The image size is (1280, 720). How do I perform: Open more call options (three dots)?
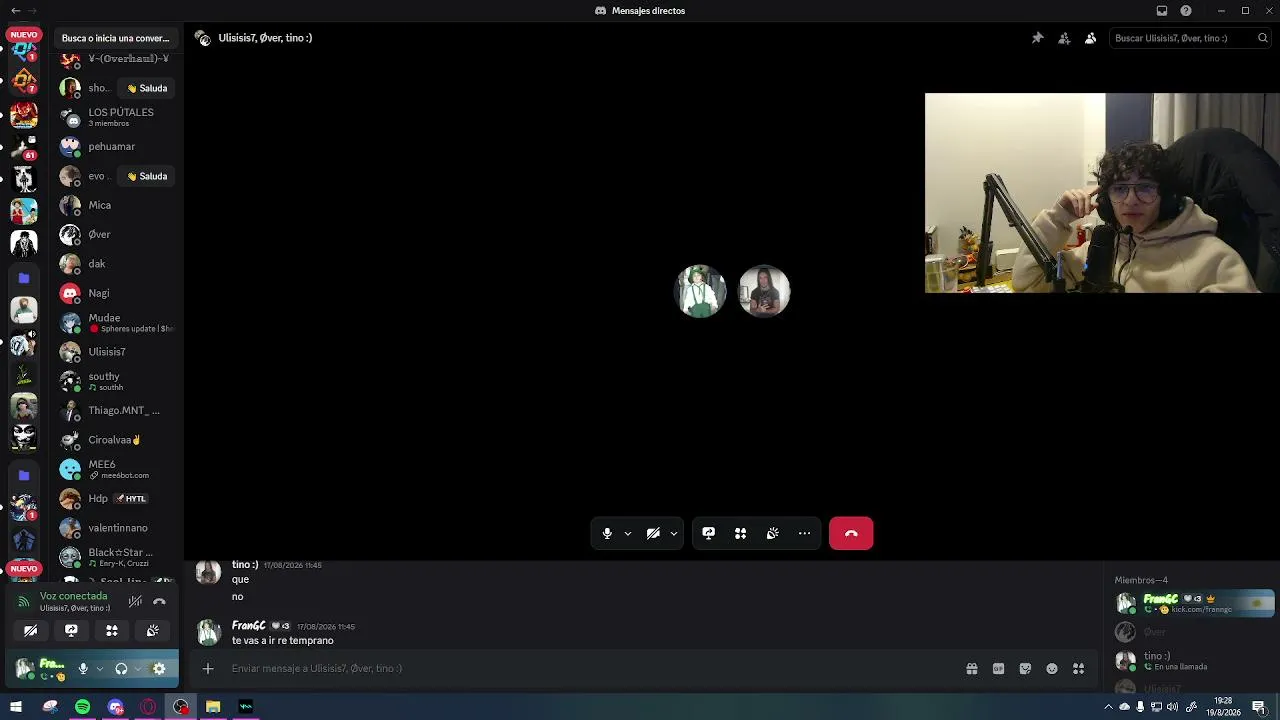(x=805, y=534)
